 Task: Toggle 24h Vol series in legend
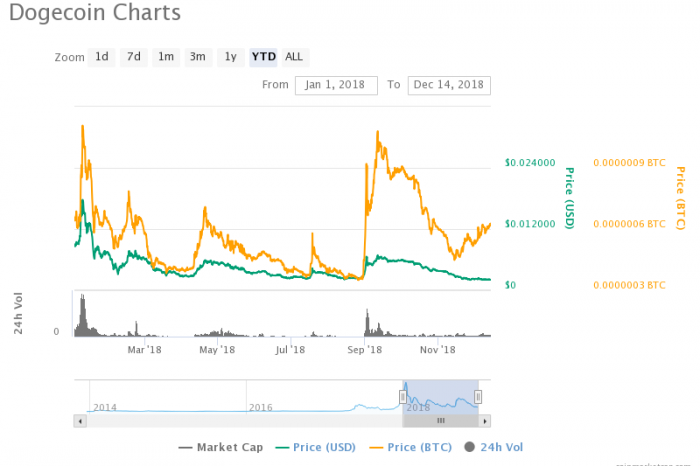click(494, 447)
